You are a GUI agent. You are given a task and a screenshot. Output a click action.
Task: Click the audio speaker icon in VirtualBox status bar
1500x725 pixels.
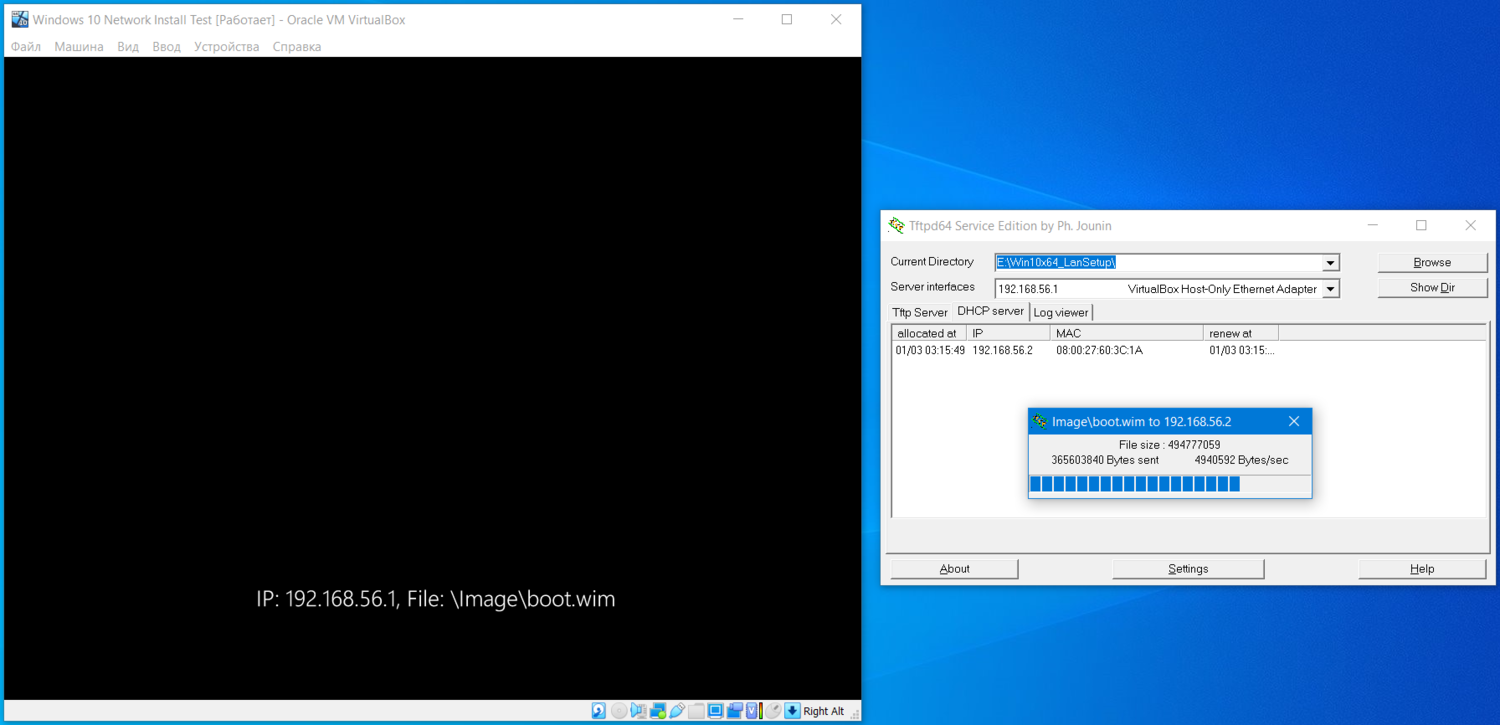[x=638, y=711]
